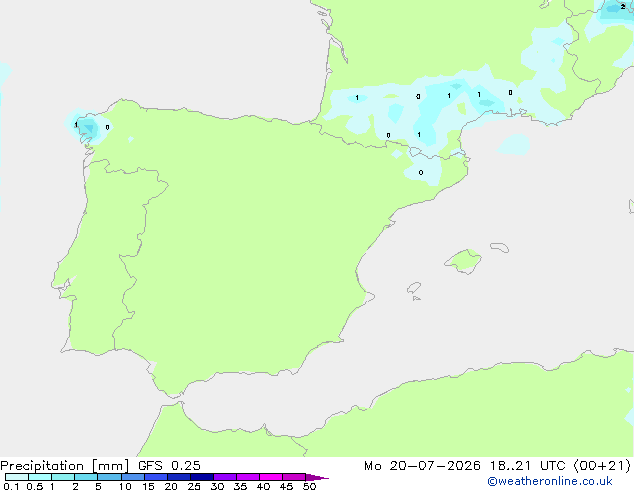Click the '(00+21)' forecast run text
This screenshot has width=634, height=490.
pos(602,466)
